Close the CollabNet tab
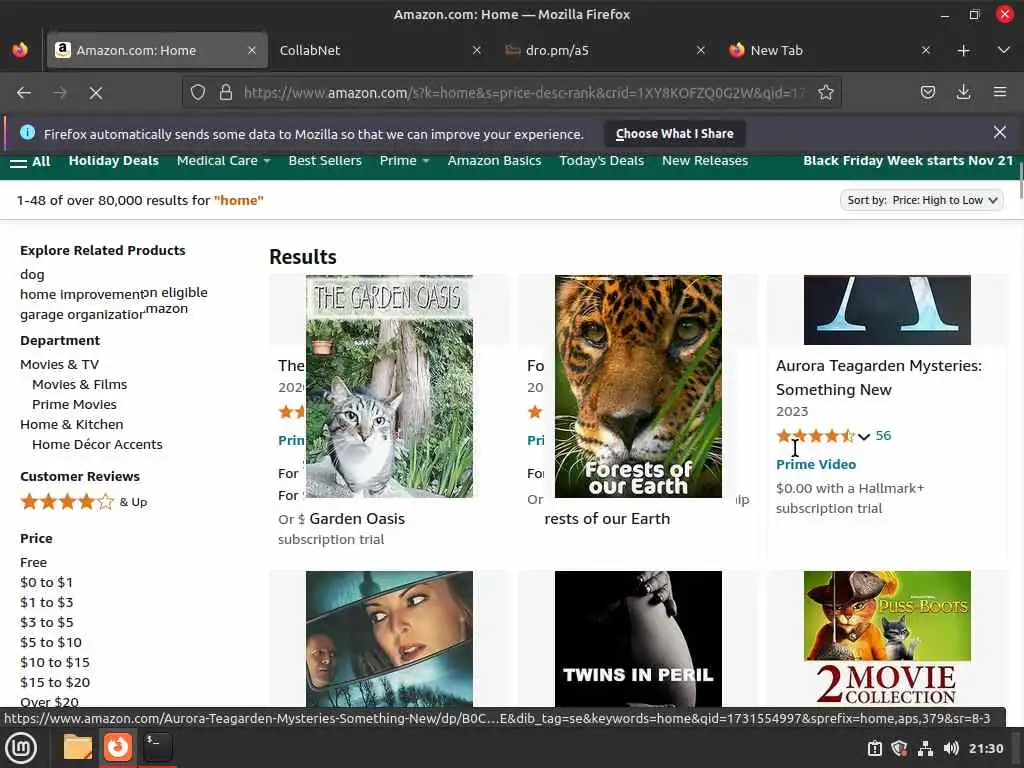 477,50
